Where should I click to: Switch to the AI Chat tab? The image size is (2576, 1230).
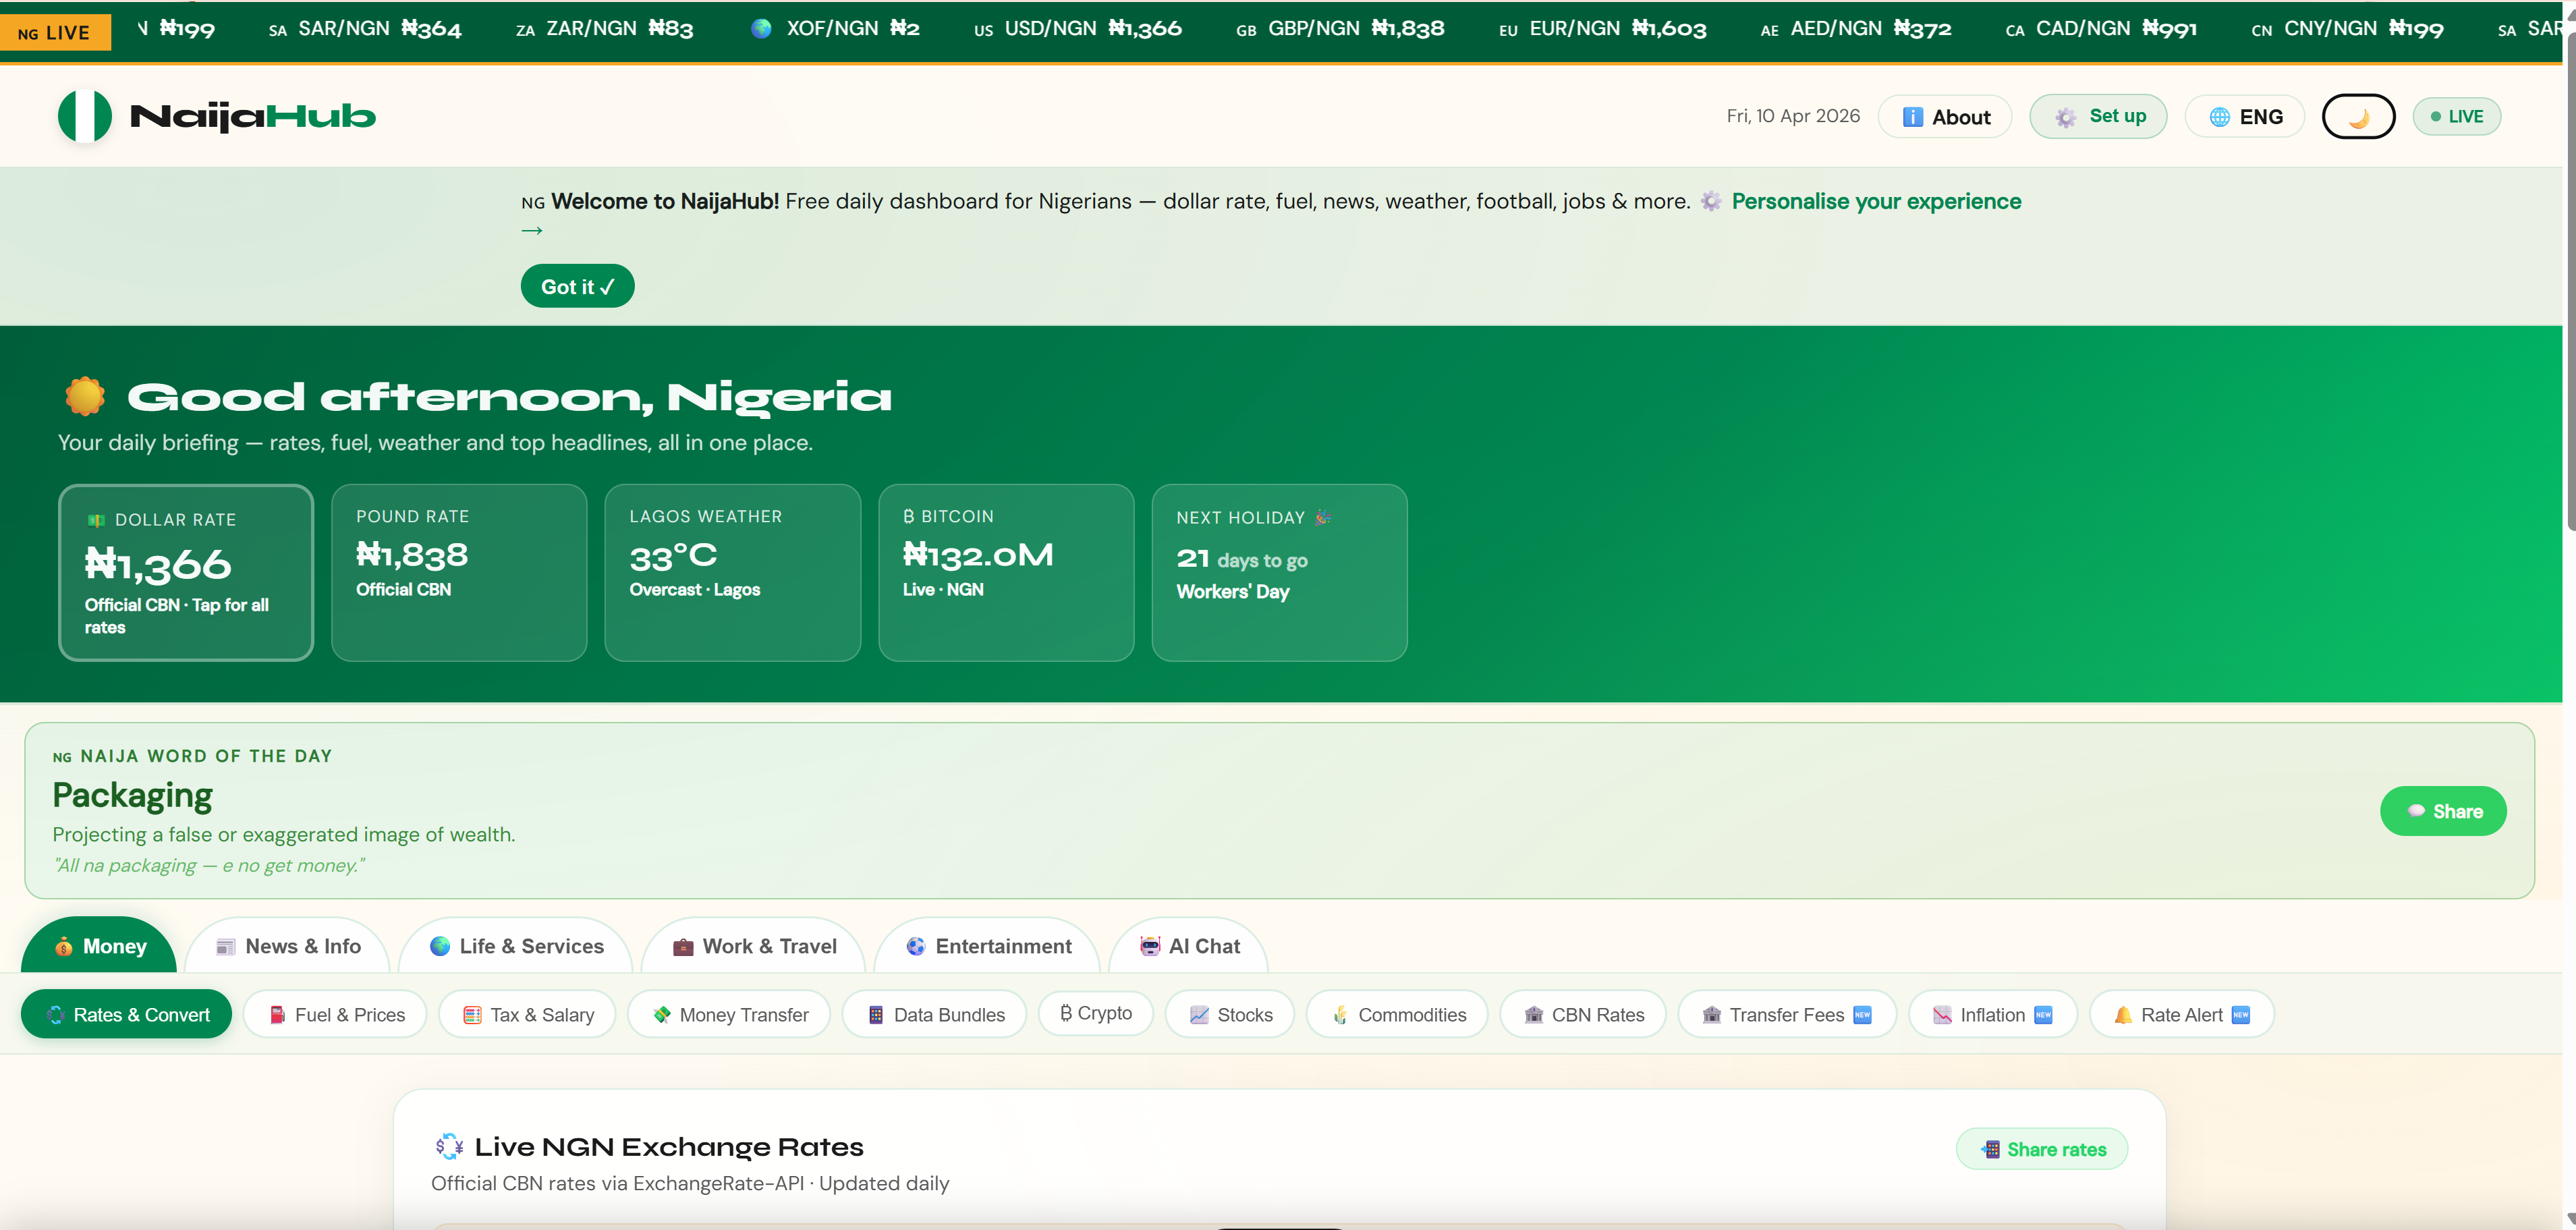tap(1189, 946)
